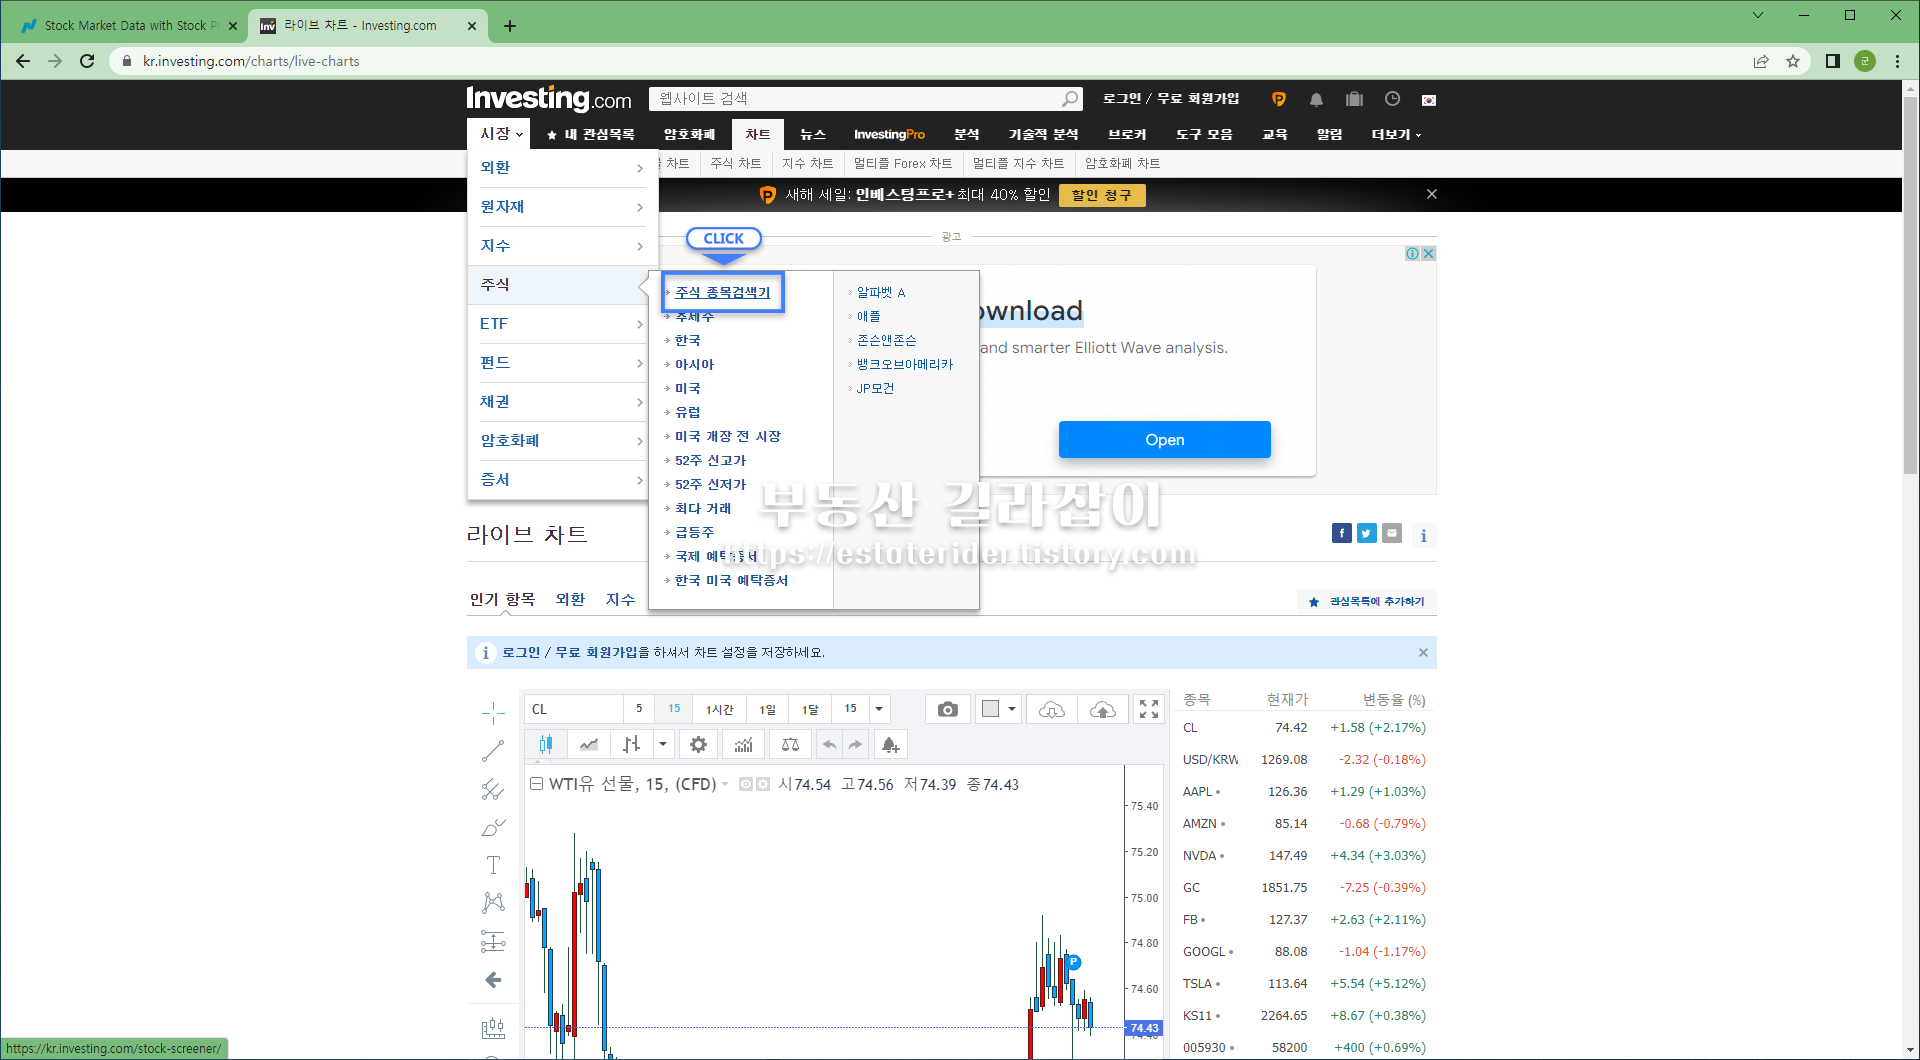
Task: Click the 할인 청구 button
Action: pyautogui.click(x=1101, y=195)
